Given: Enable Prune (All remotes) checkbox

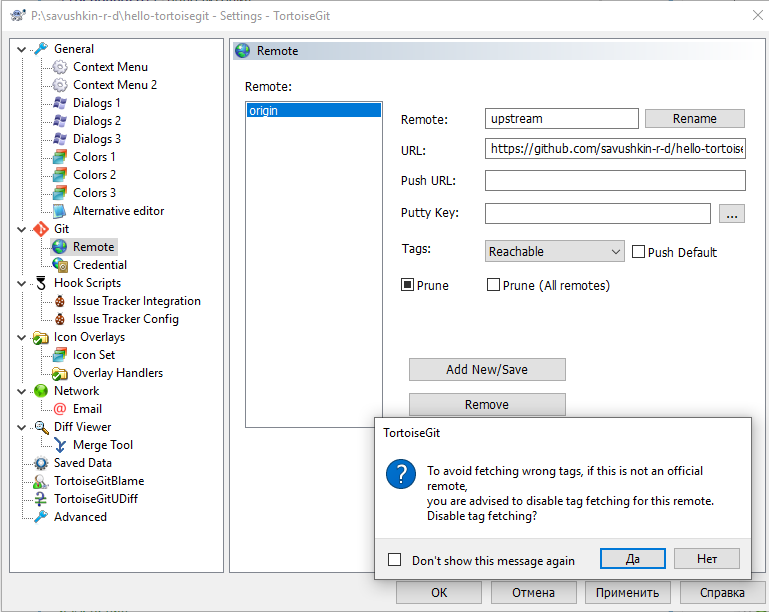Looking at the screenshot, I should [493, 284].
